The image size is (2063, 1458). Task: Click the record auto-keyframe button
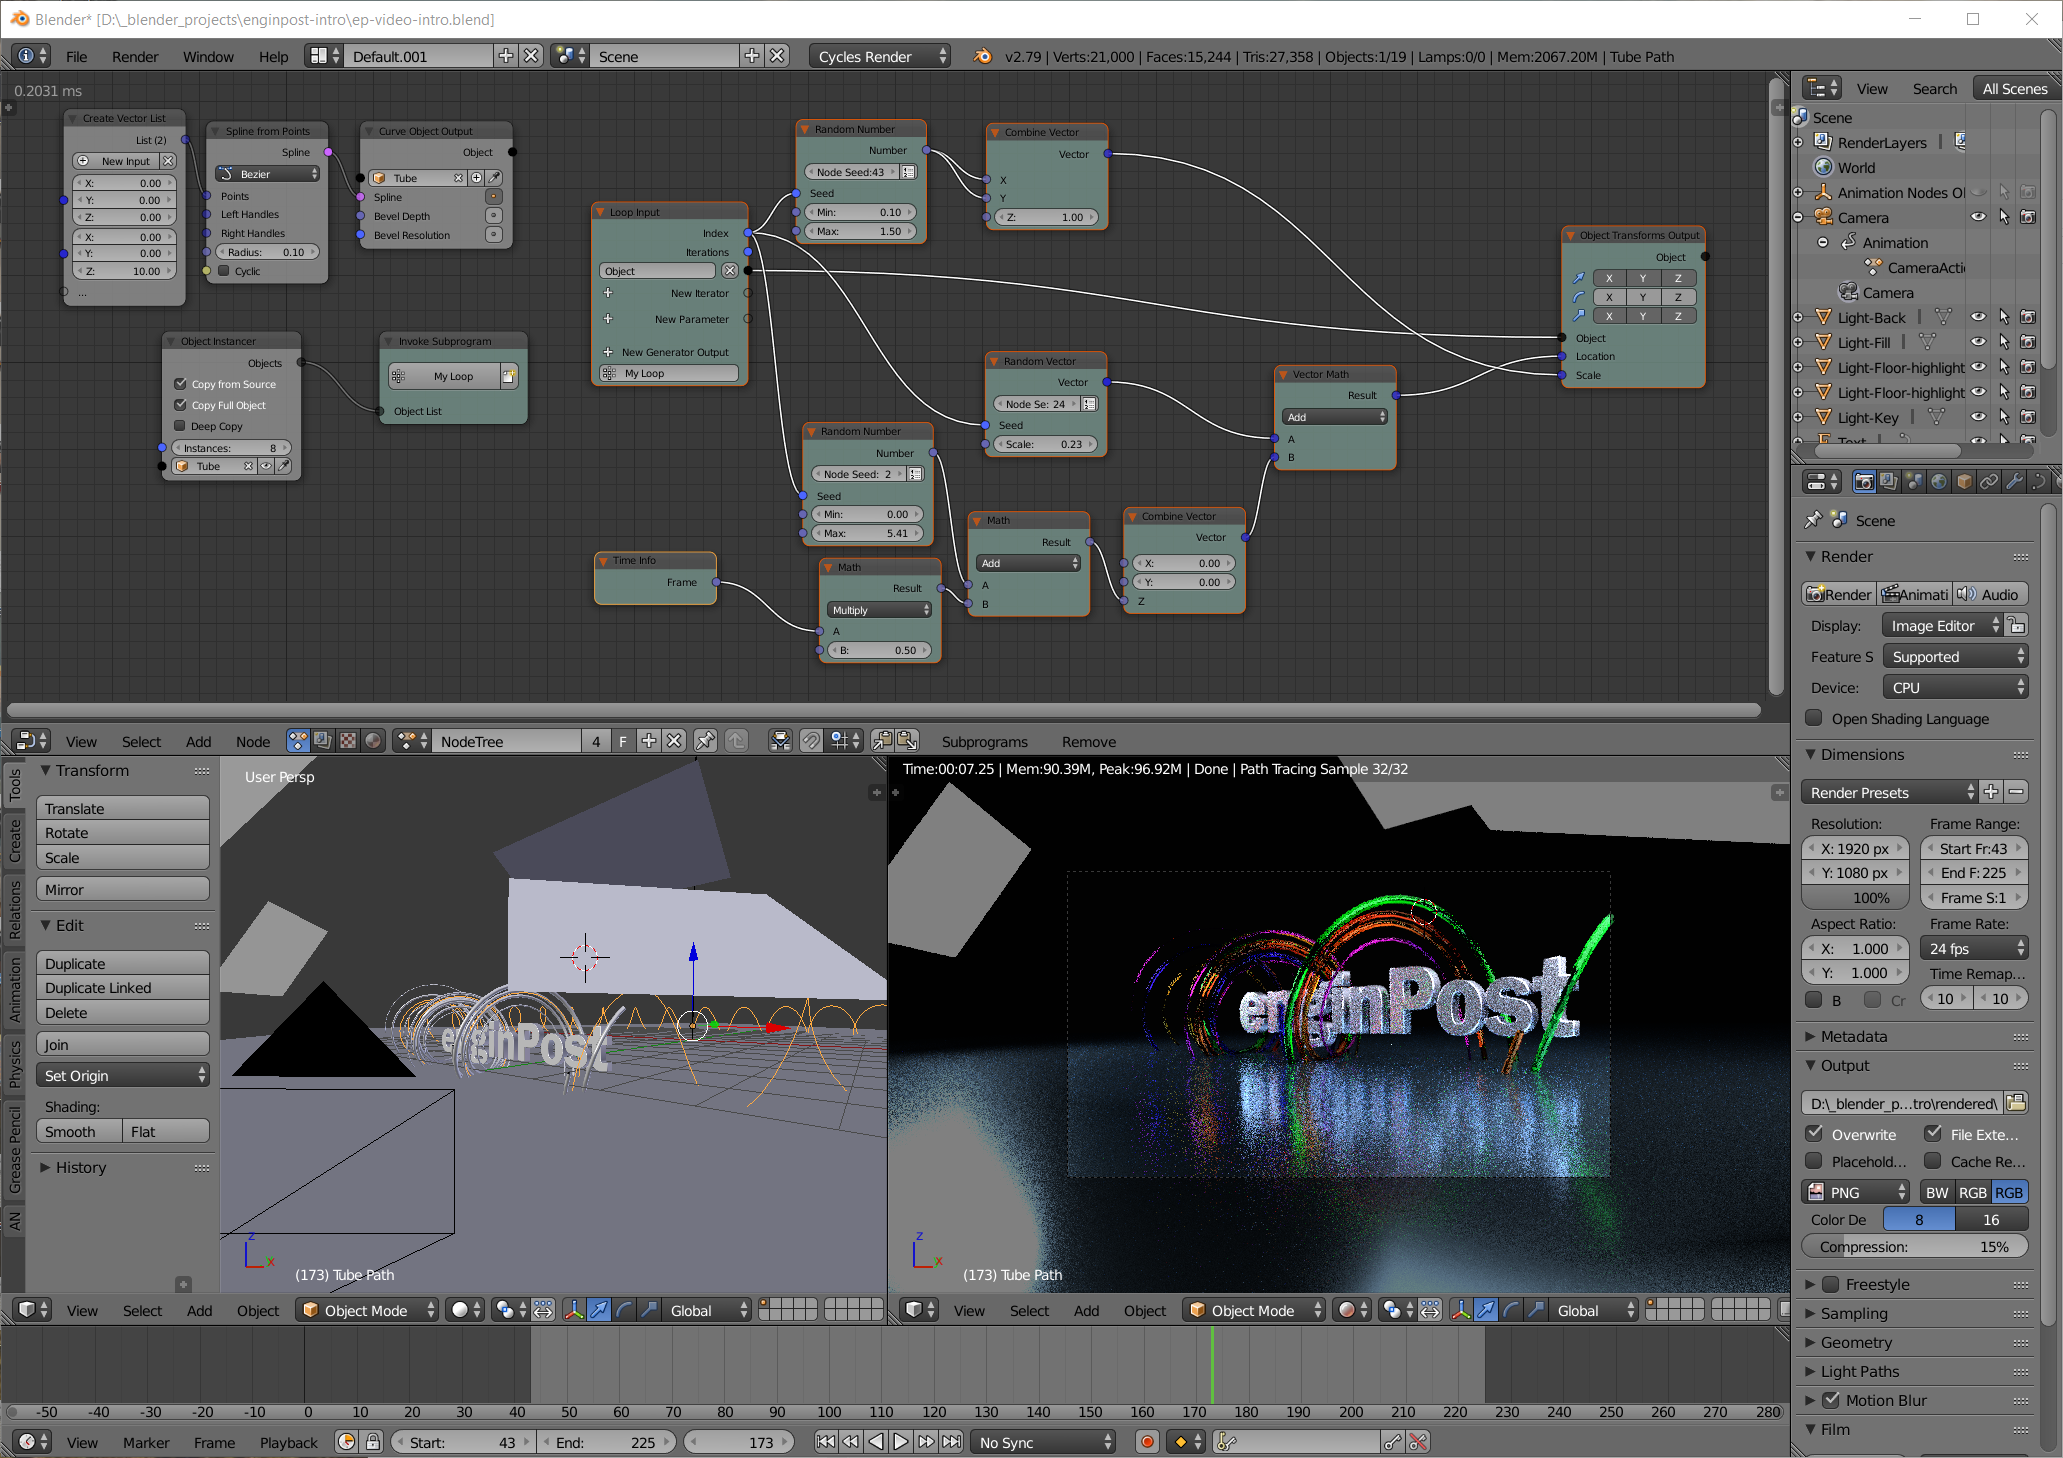1147,1441
